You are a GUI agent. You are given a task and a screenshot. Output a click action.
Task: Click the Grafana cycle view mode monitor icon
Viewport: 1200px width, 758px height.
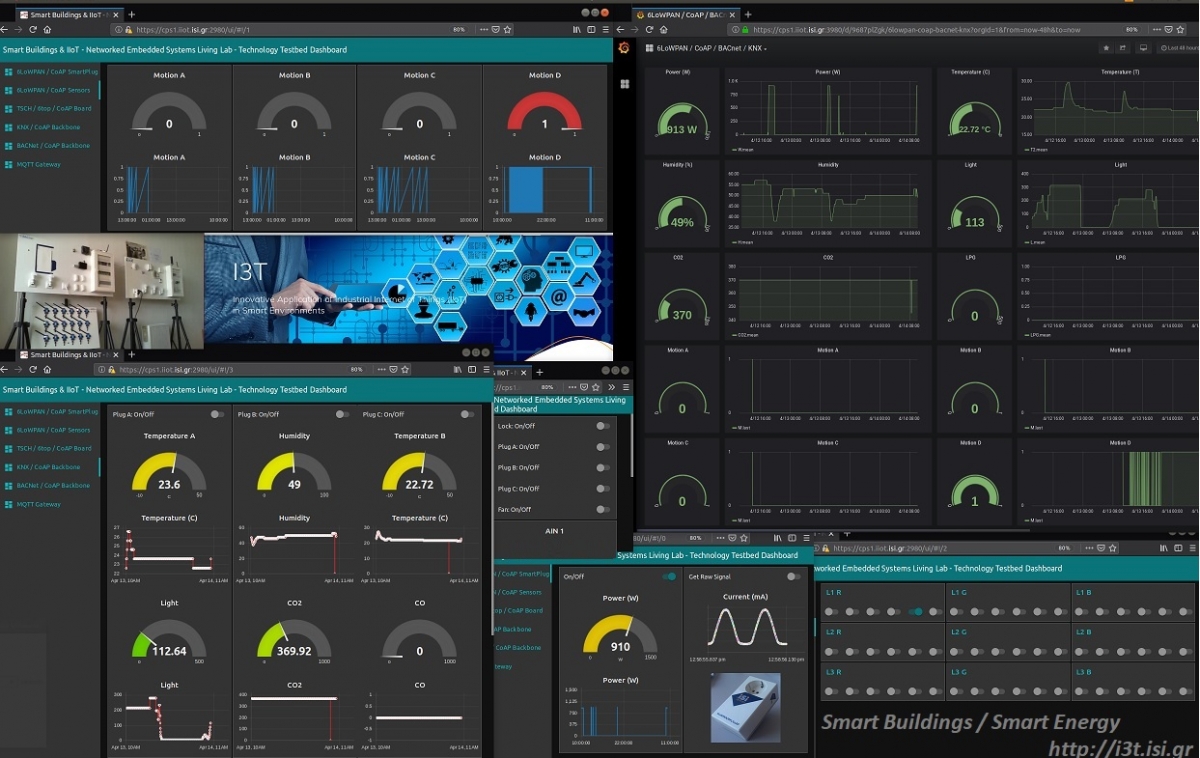(x=1143, y=48)
